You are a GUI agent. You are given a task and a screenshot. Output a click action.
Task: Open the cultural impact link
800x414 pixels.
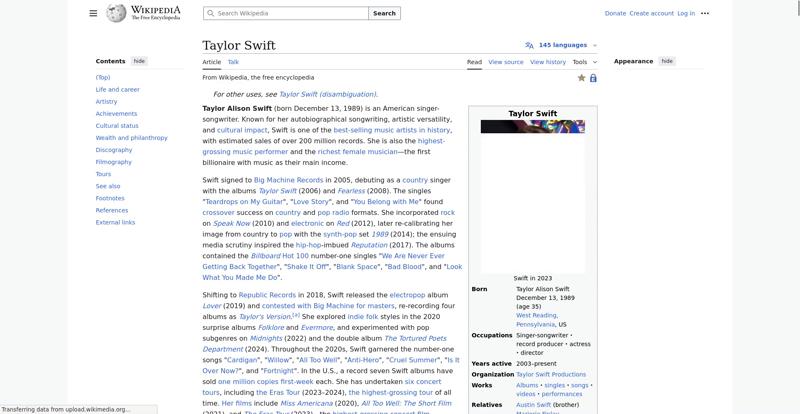pos(242,130)
